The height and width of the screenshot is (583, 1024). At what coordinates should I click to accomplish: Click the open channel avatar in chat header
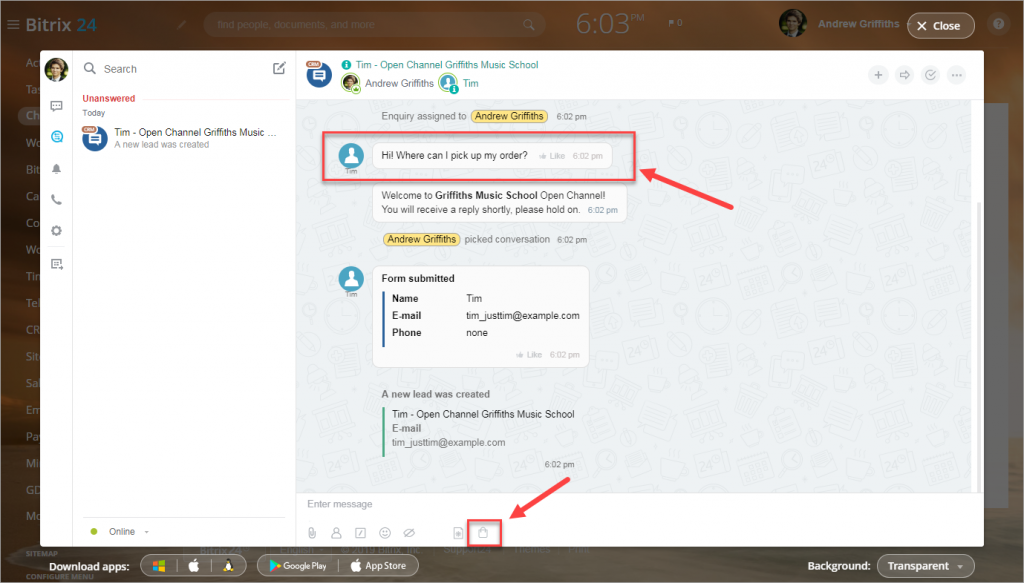[319, 74]
